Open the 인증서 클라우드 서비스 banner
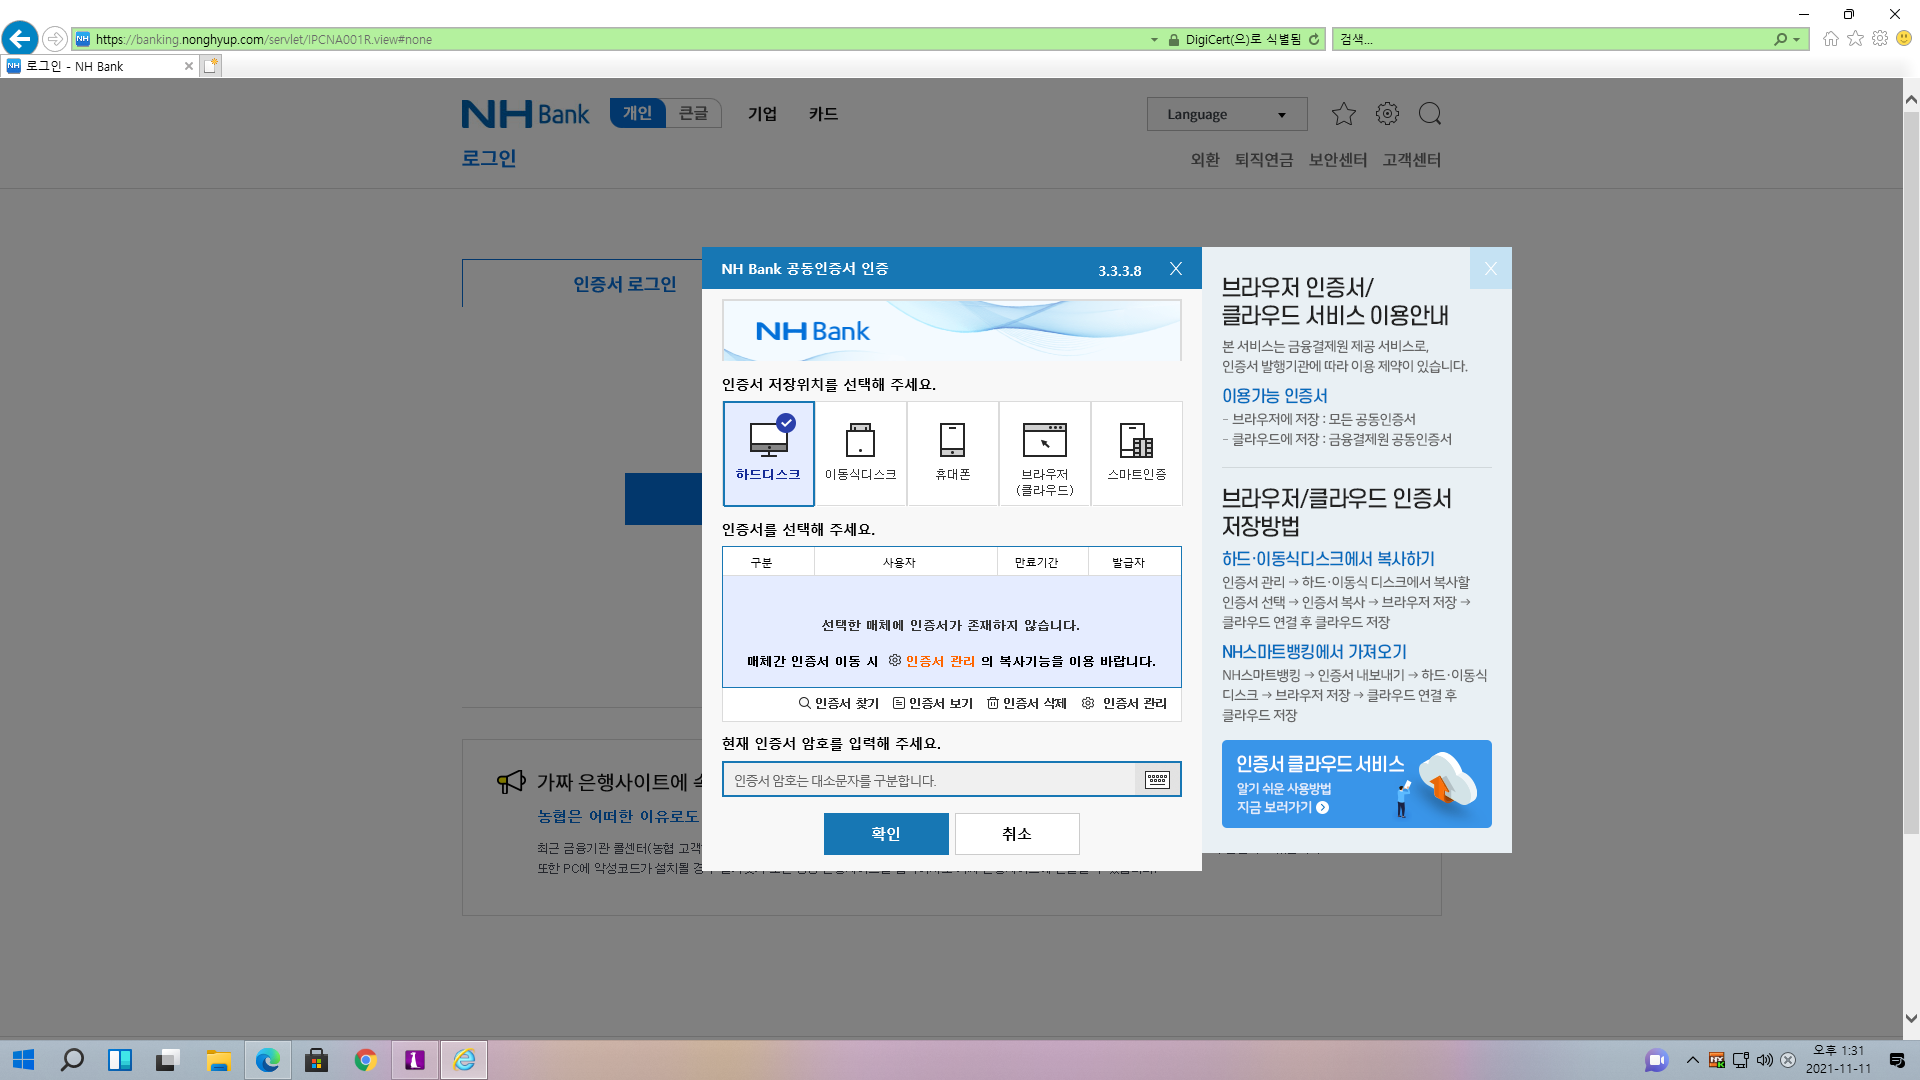 tap(1356, 784)
